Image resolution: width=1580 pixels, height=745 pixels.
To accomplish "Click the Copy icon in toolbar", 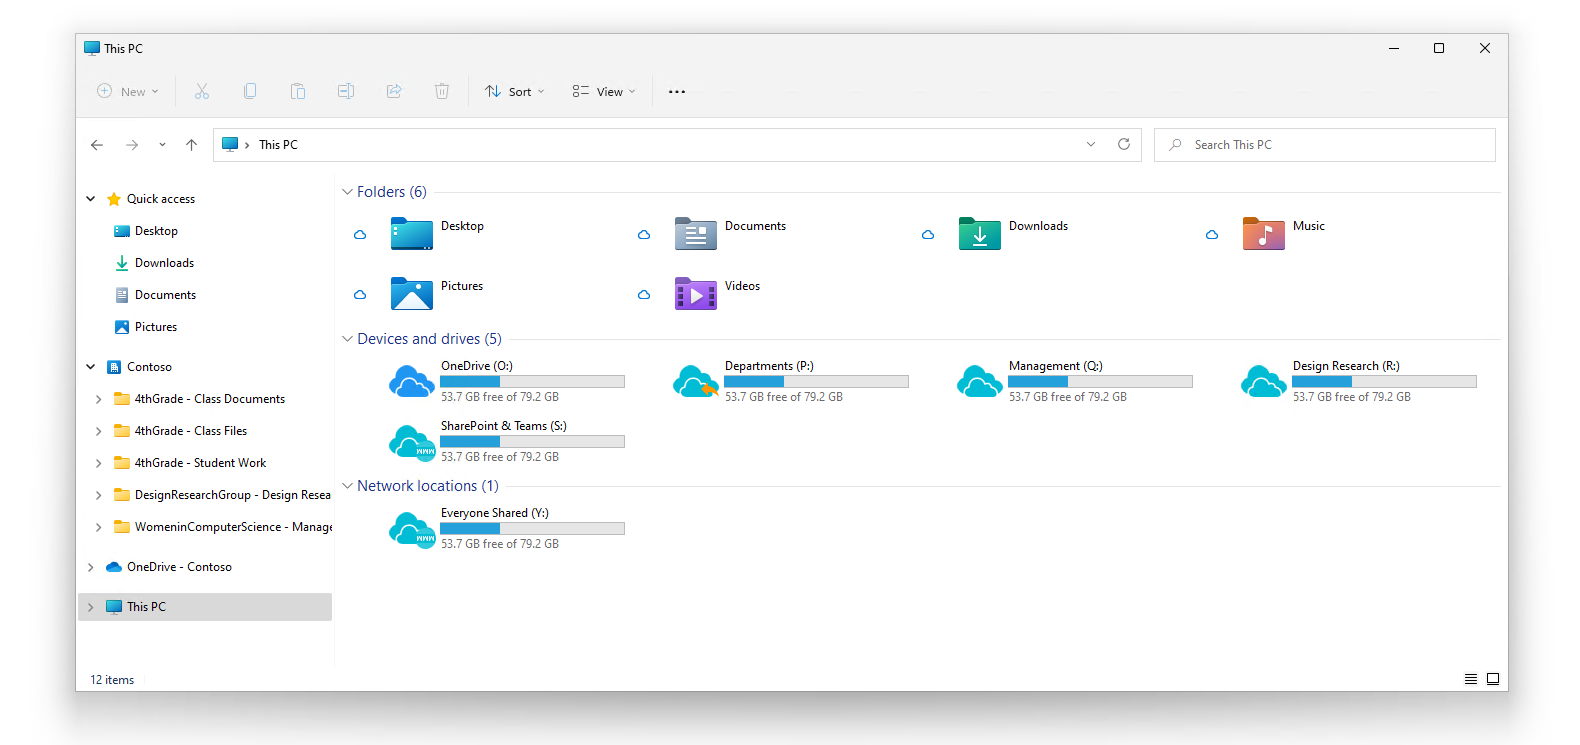I will pyautogui.click(x=250, y=91).
